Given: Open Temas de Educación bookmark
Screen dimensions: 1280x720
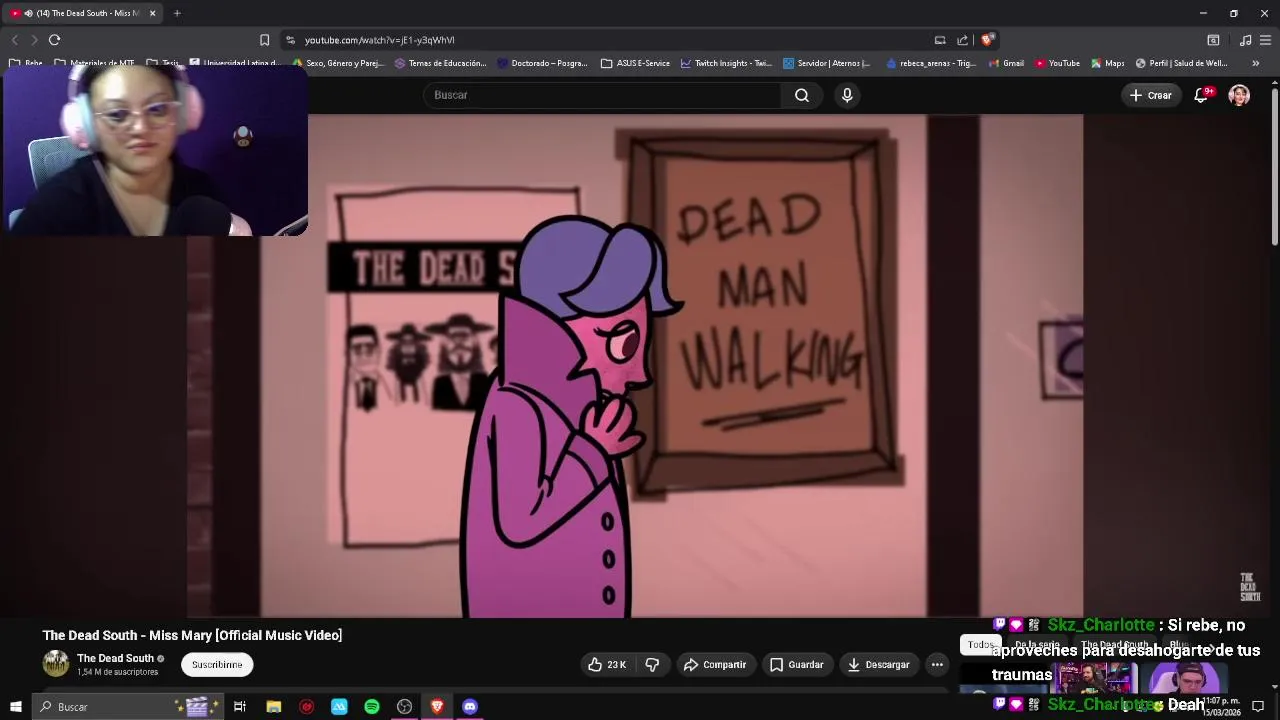Looking at the screenshot, I should click(x=440, y=63).
